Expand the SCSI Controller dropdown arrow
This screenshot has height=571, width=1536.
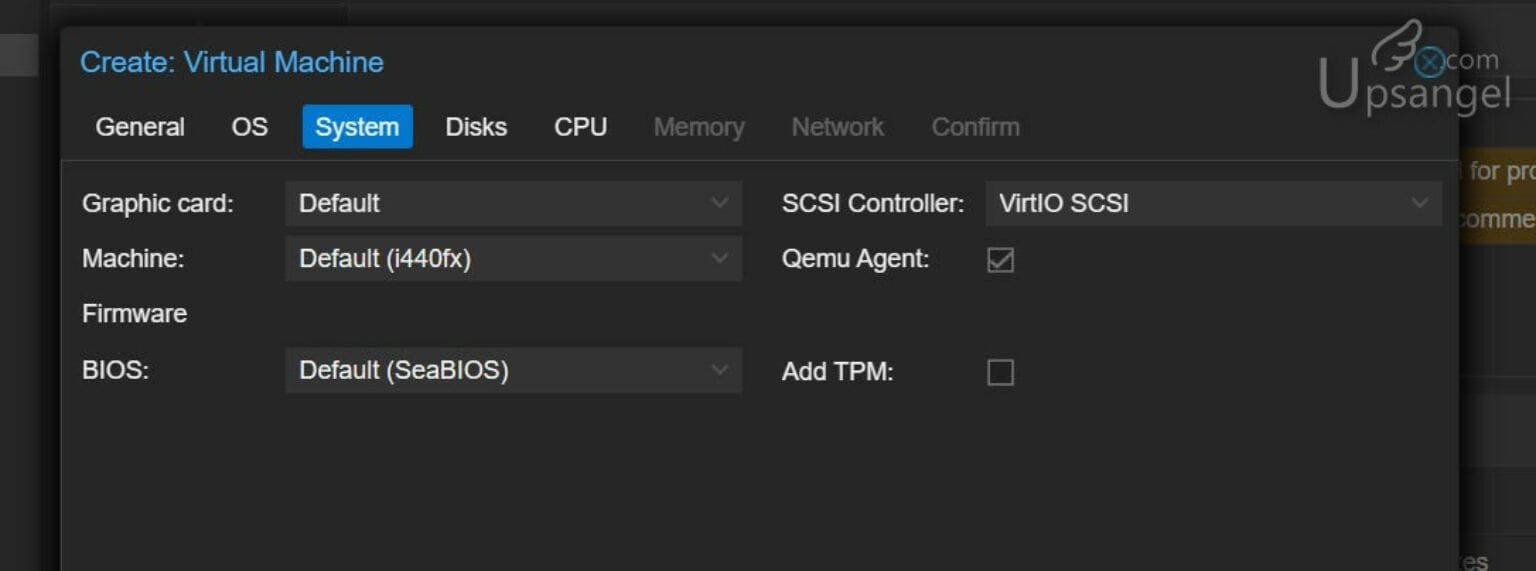(1419, 203)
